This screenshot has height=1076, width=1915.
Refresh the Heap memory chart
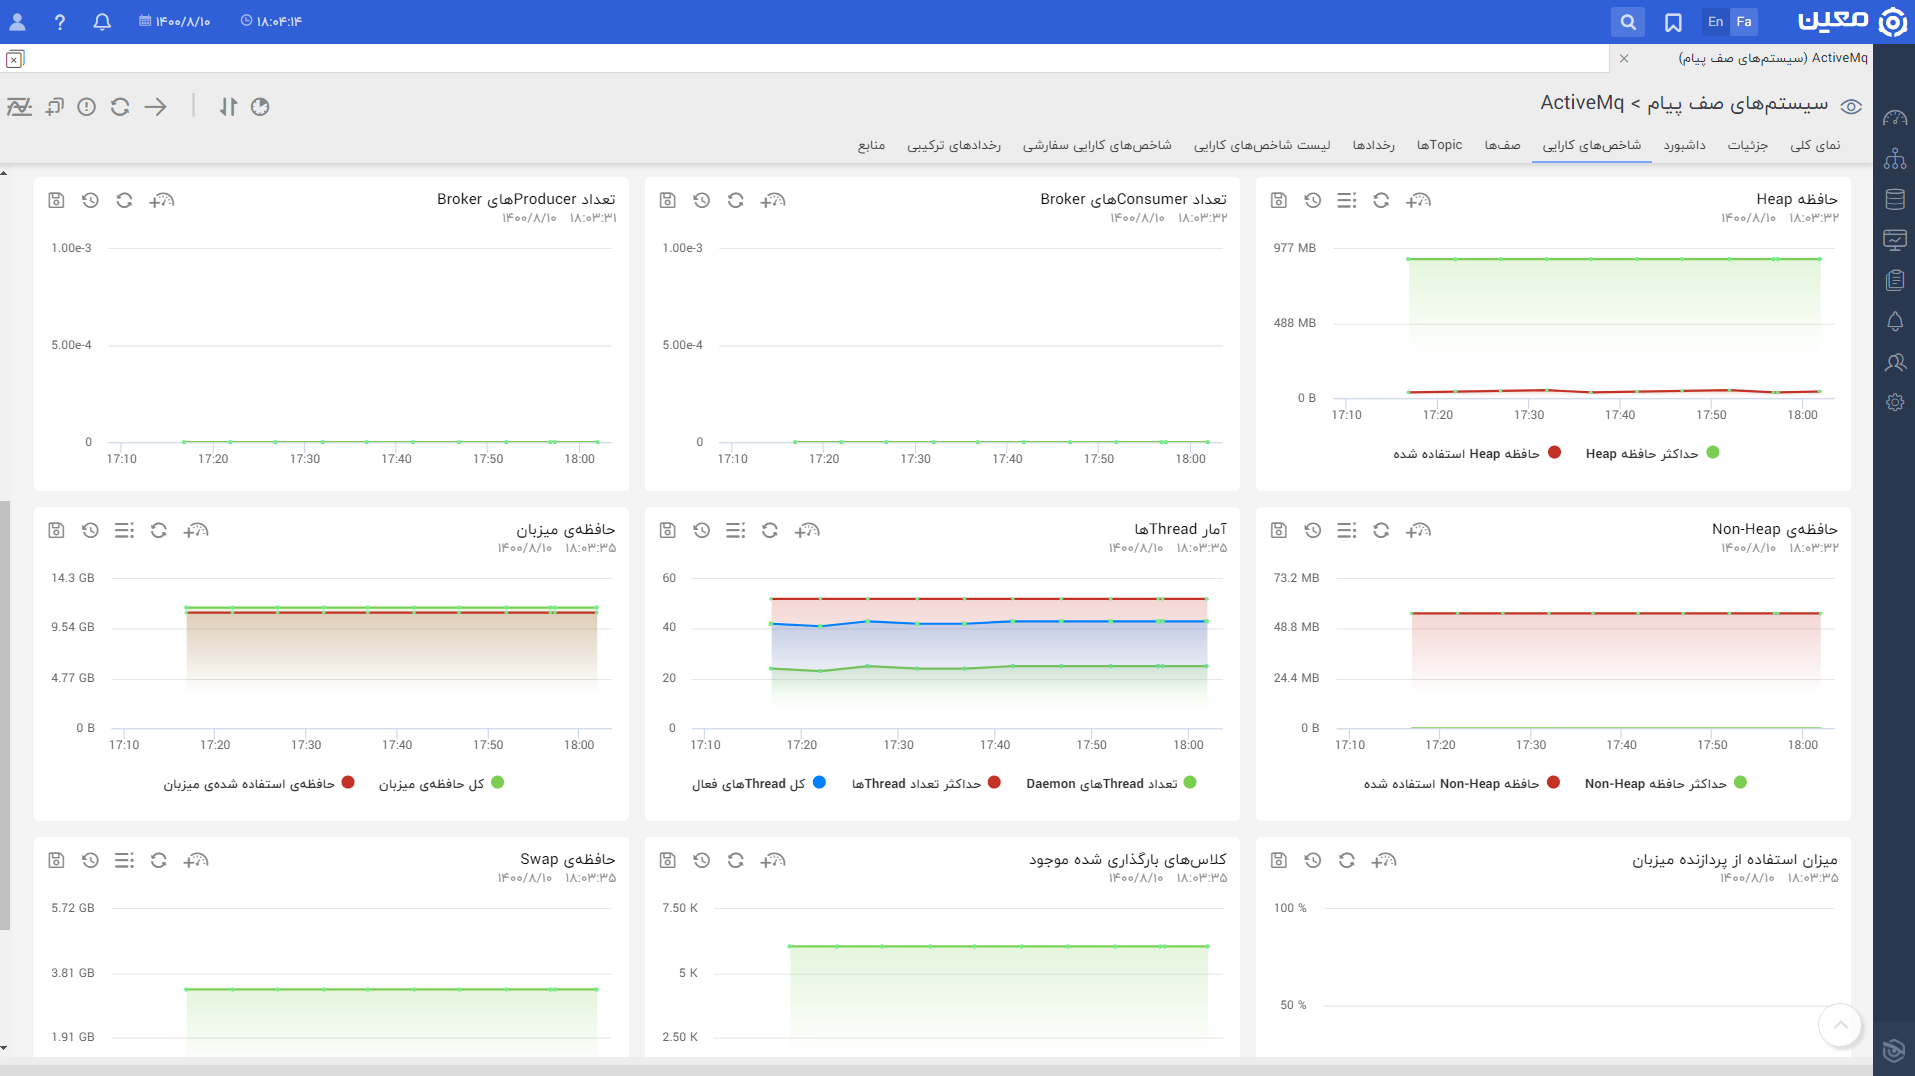(1381, 200)
